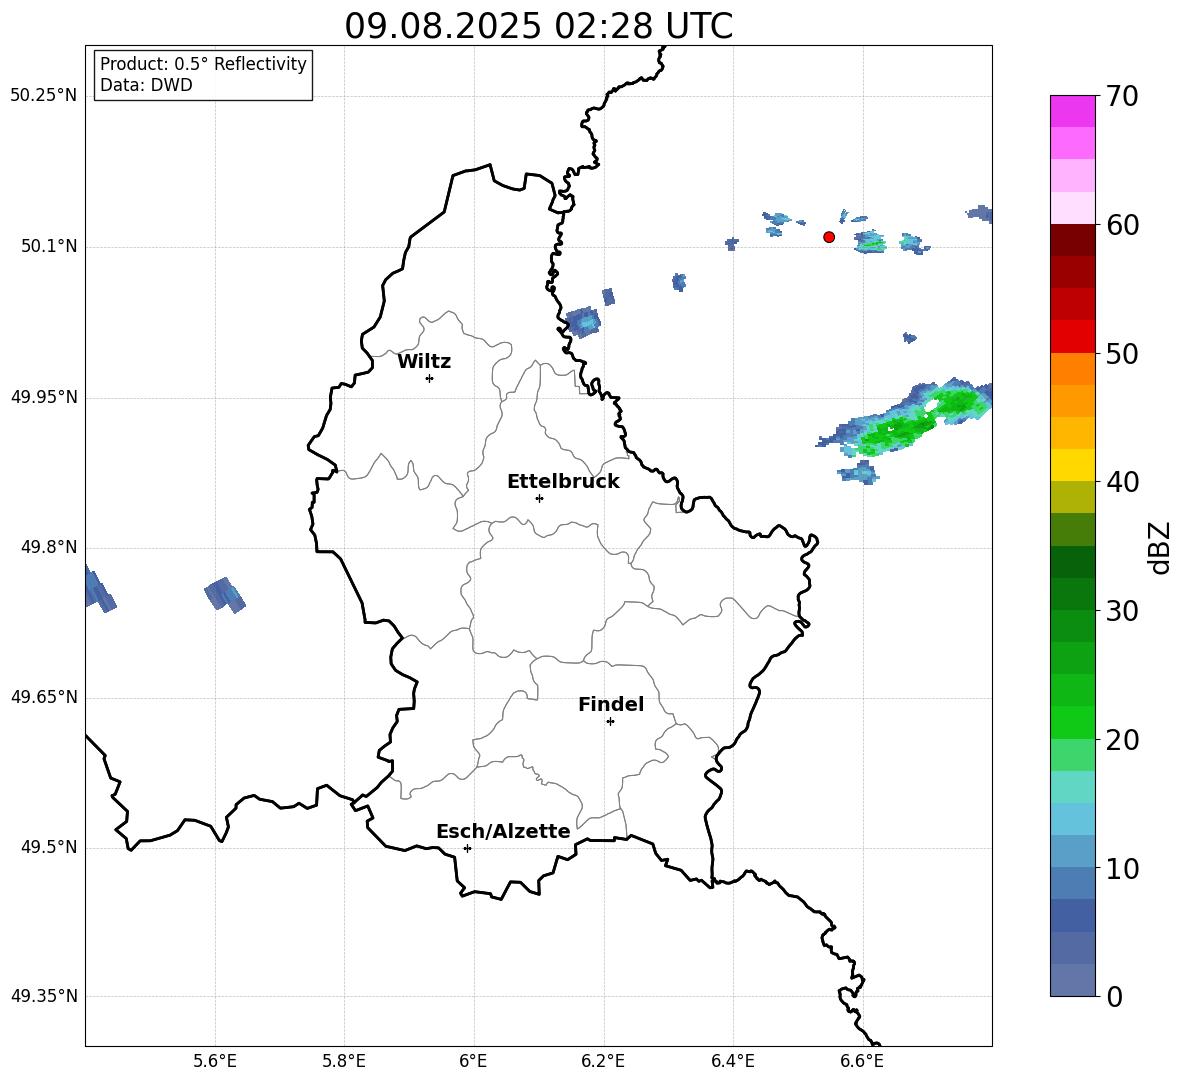Click the Wiltz station cross marker
The width and height of the screenshot is (1184, 1081).
tap(430, 378)
